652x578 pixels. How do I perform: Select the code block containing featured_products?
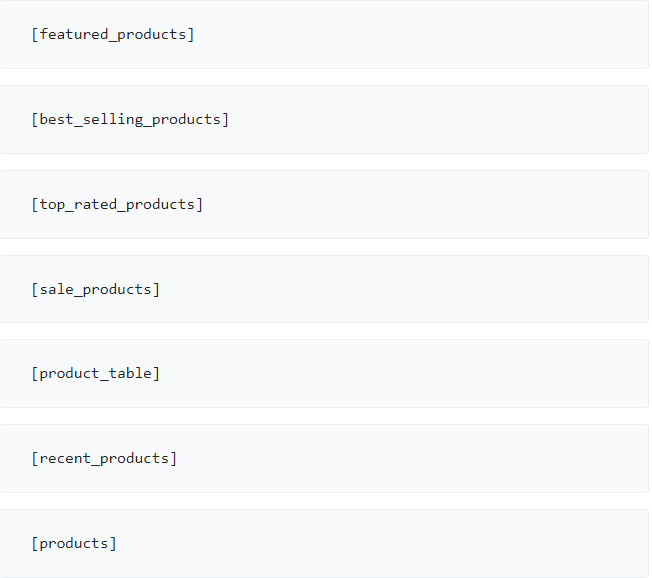[420, 34]
